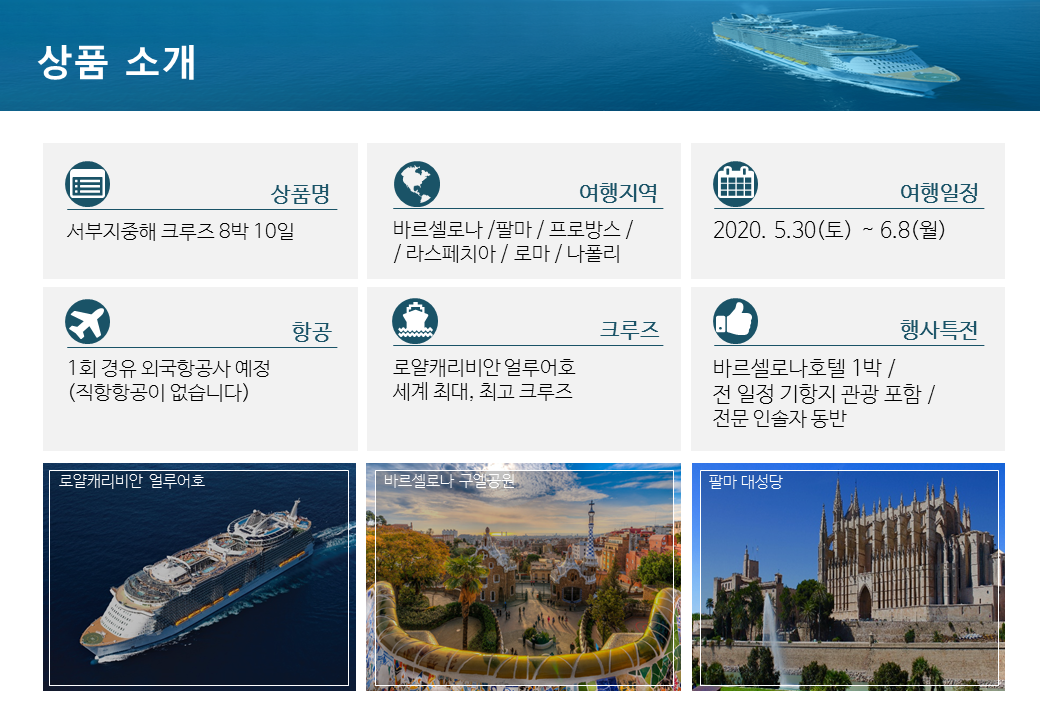Image resolution: width=1040 pixels, height=720 pixels.
Task: Click the cruise ship in header banner
Action: 836,54
